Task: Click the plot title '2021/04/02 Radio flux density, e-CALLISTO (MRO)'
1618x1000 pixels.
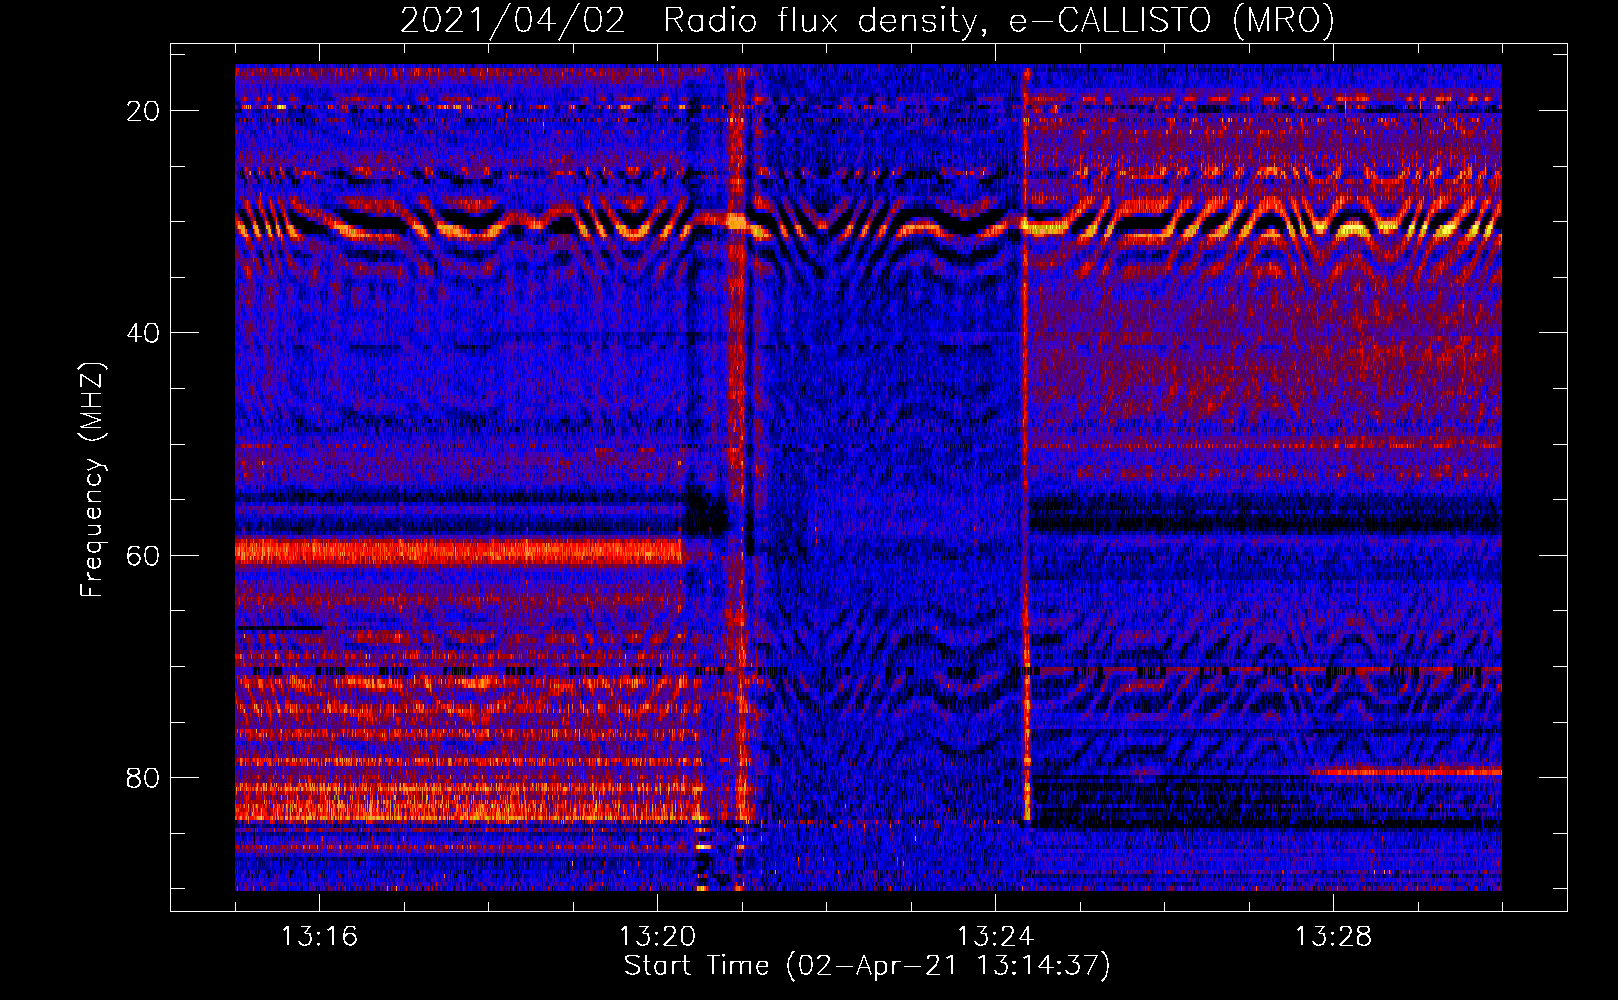Action: pos(867,21)
